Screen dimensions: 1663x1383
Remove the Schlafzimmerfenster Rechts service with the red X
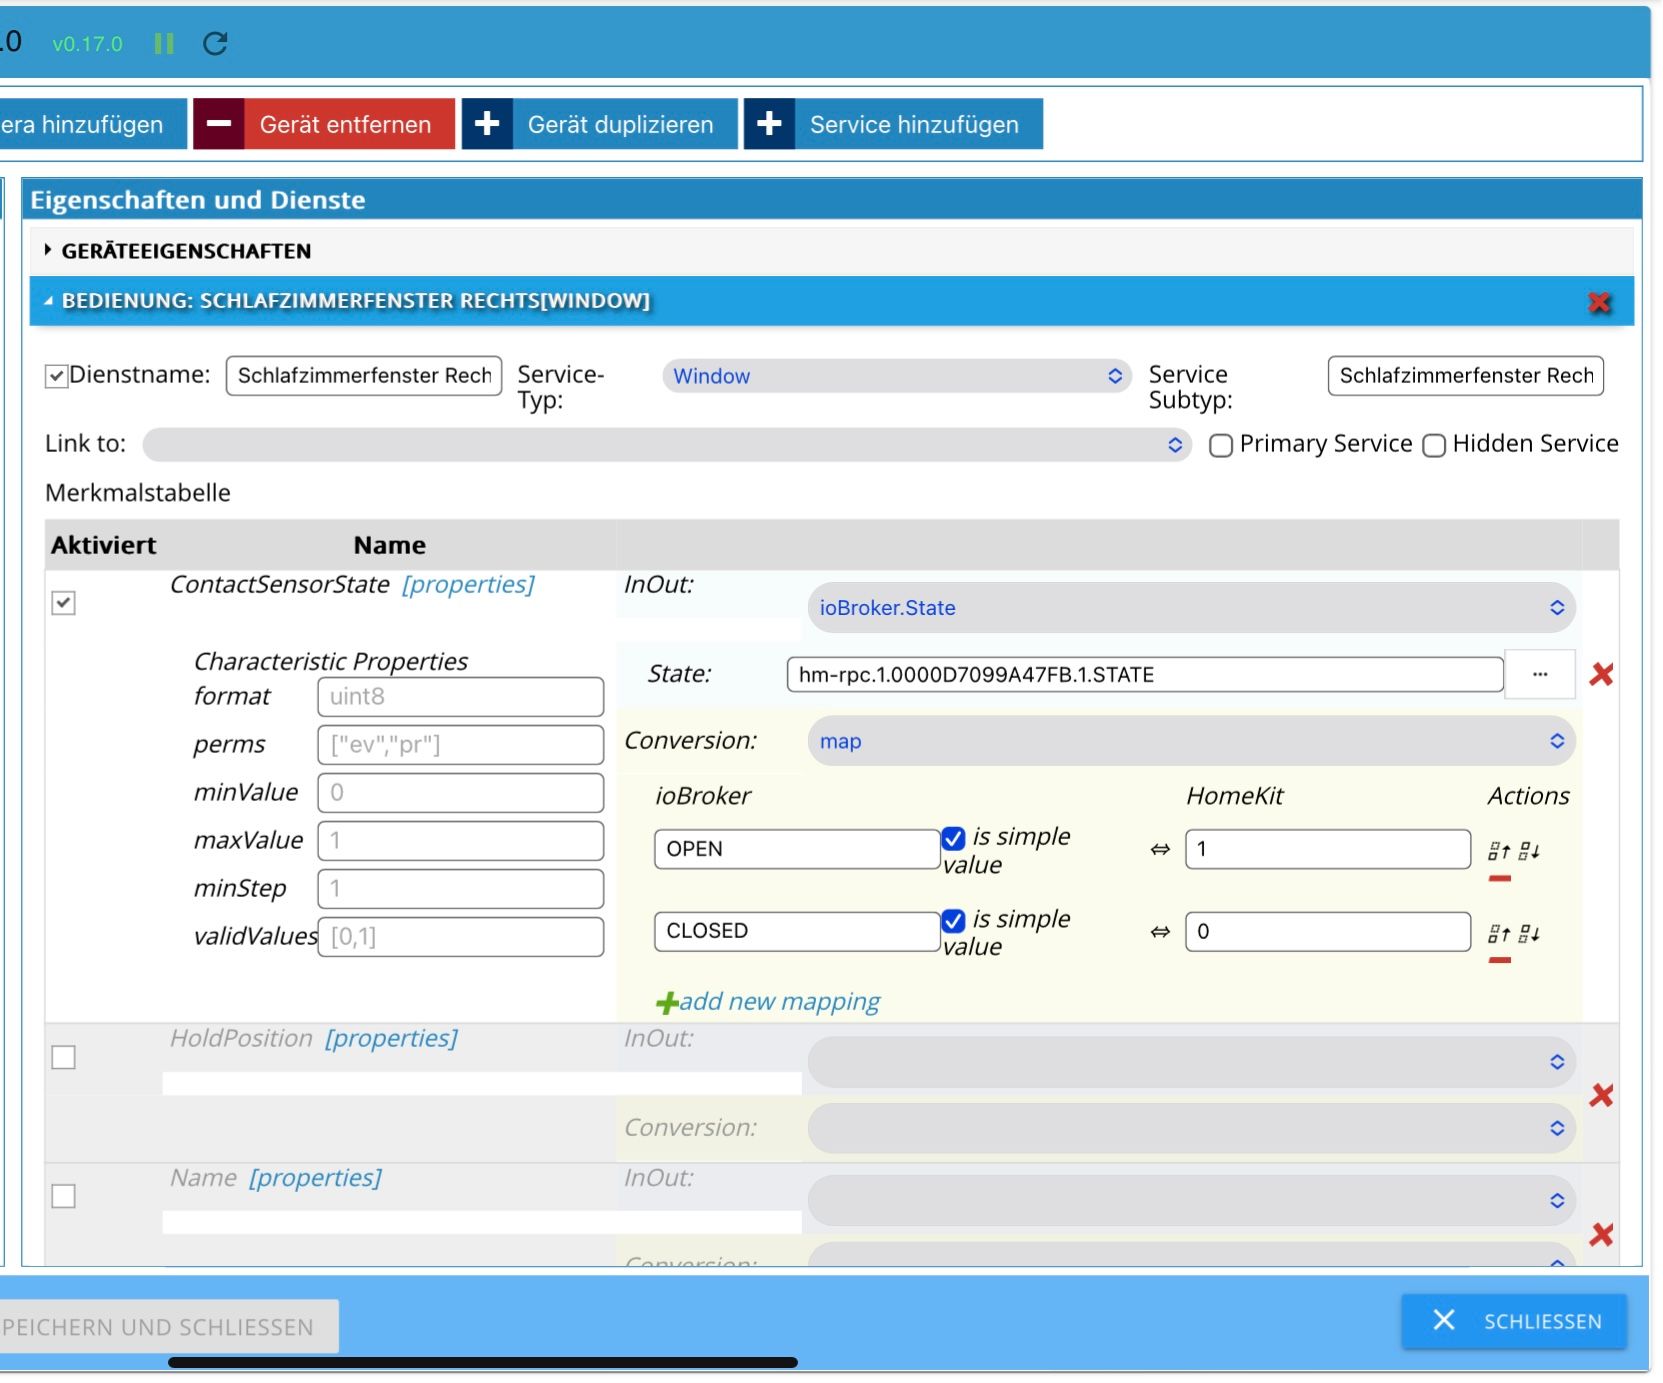(1599, 302)
